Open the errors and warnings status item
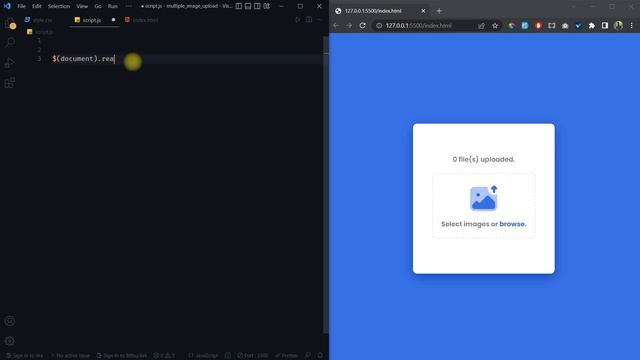The image size is (640, 360). tap(164, 356)
